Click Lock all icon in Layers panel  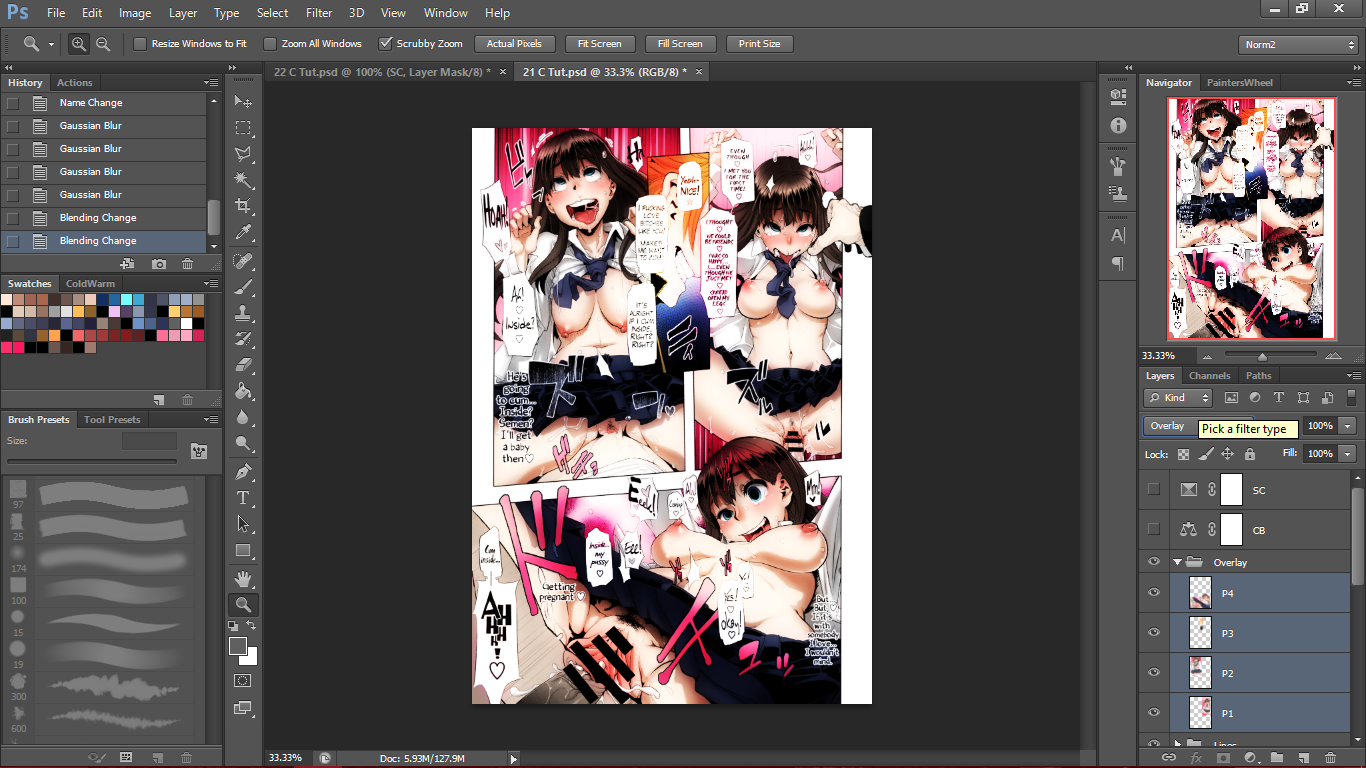pos(1249,454)
